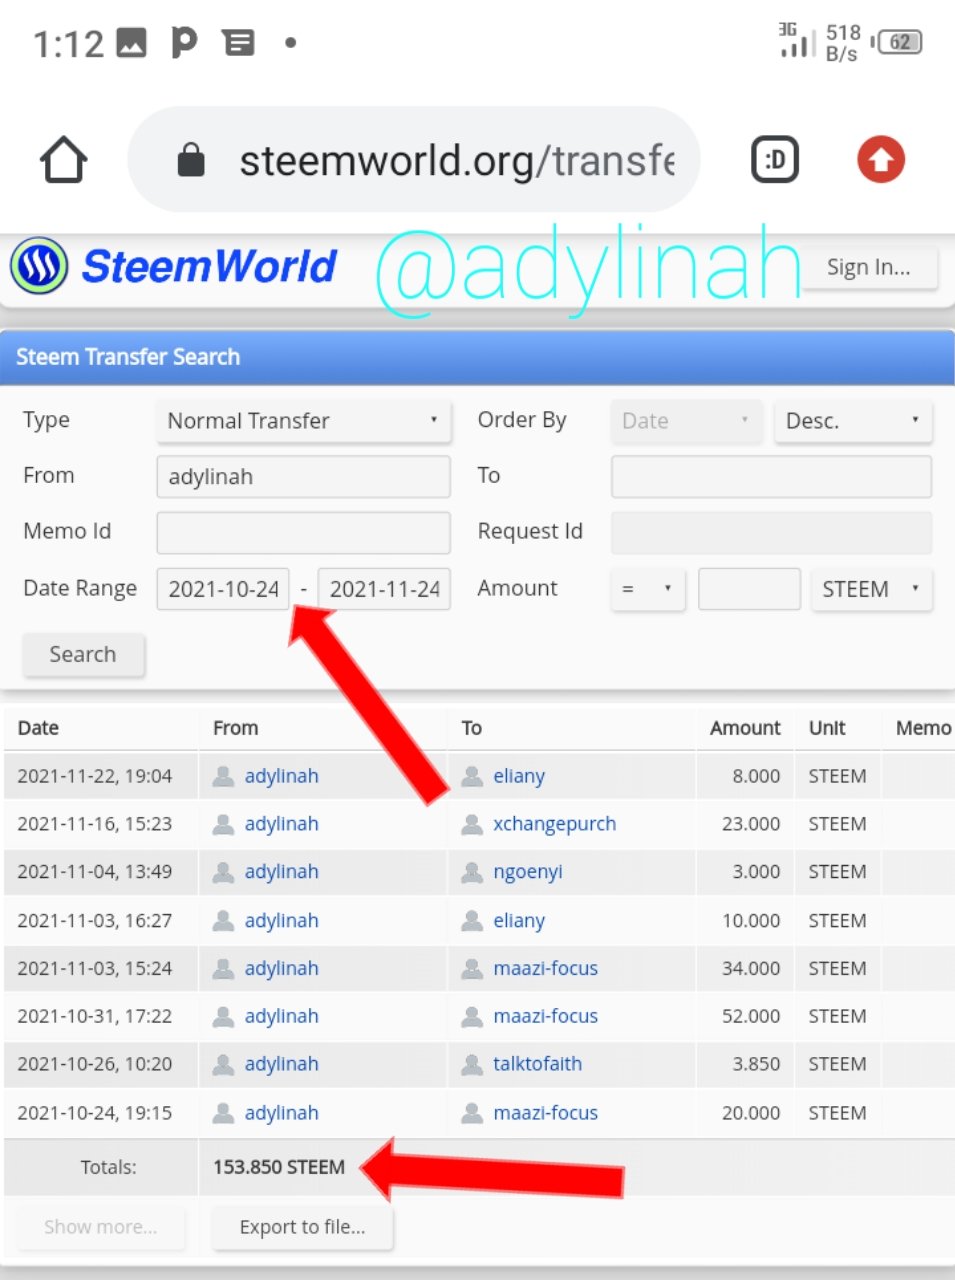The image size is (955, 1280).
Task: Click Export to file button
Action: click(302, 1227)
